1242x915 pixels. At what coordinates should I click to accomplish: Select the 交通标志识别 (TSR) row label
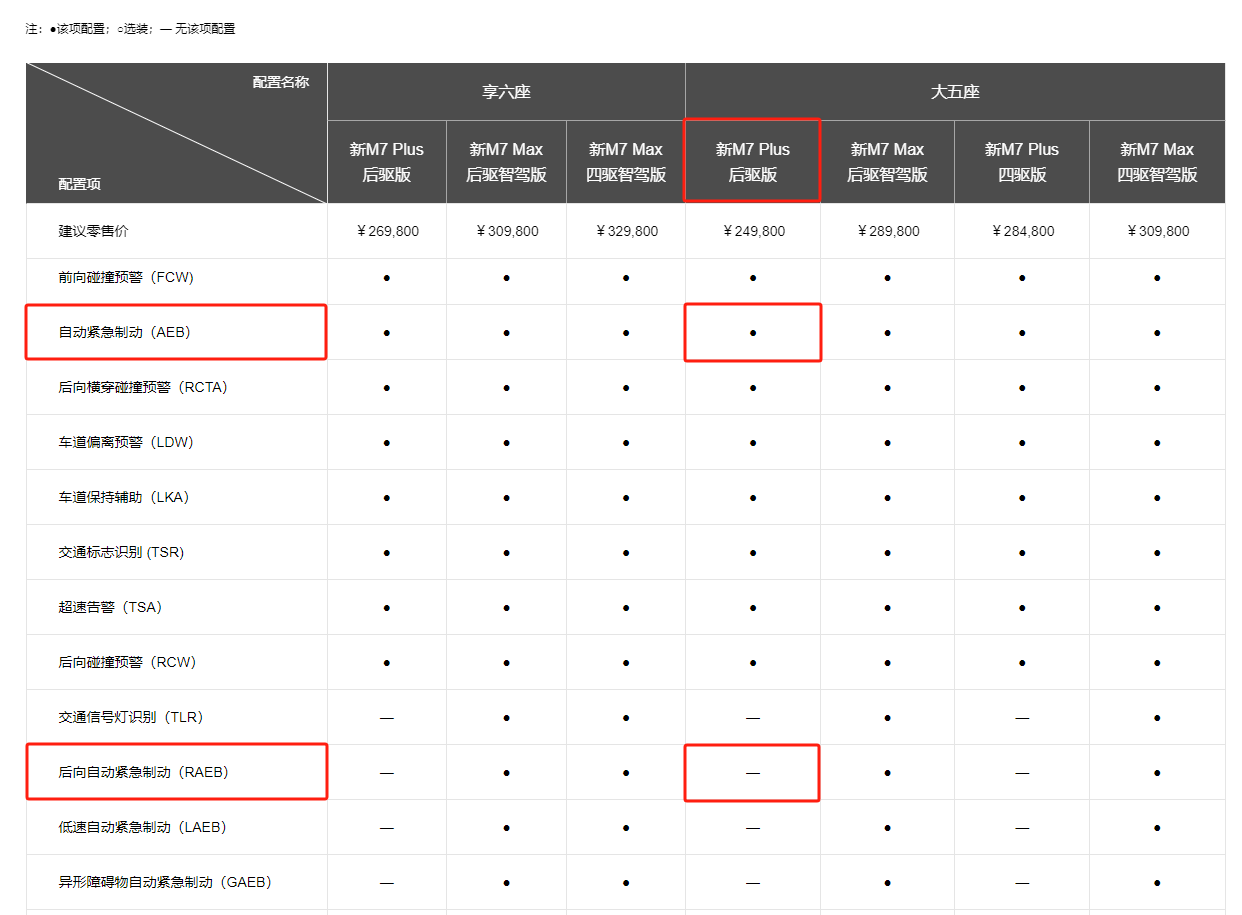point(121,552)
